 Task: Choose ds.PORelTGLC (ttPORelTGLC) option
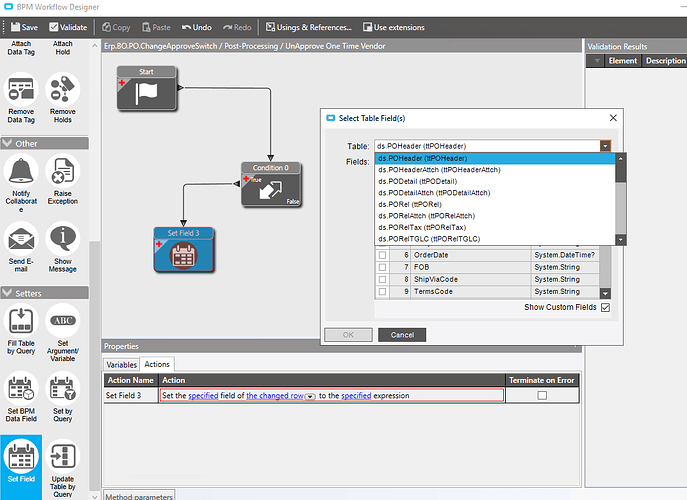point(495,239)
